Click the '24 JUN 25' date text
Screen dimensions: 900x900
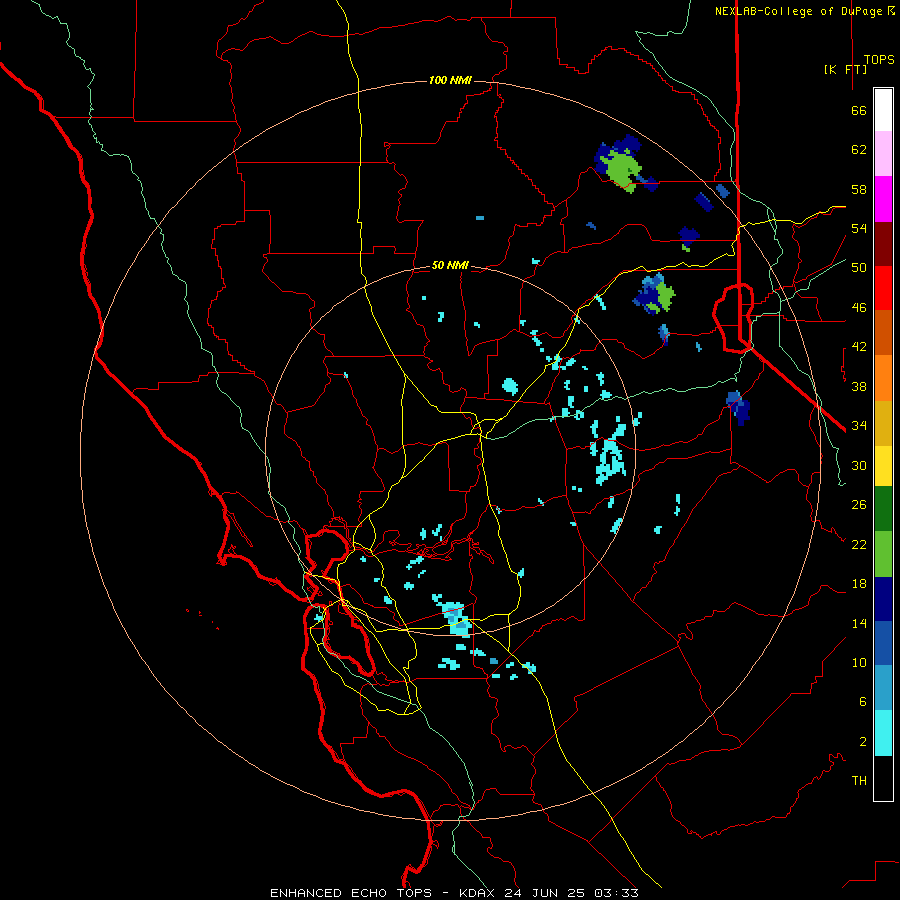544,893
